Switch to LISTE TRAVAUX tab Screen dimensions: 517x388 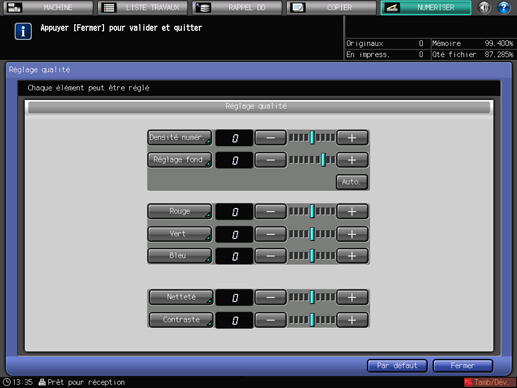click(143, 7)
